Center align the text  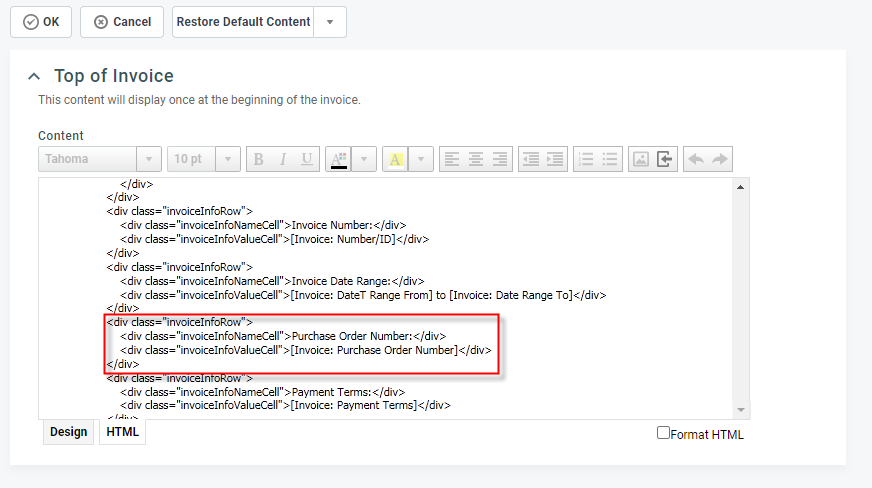point(476,159)
